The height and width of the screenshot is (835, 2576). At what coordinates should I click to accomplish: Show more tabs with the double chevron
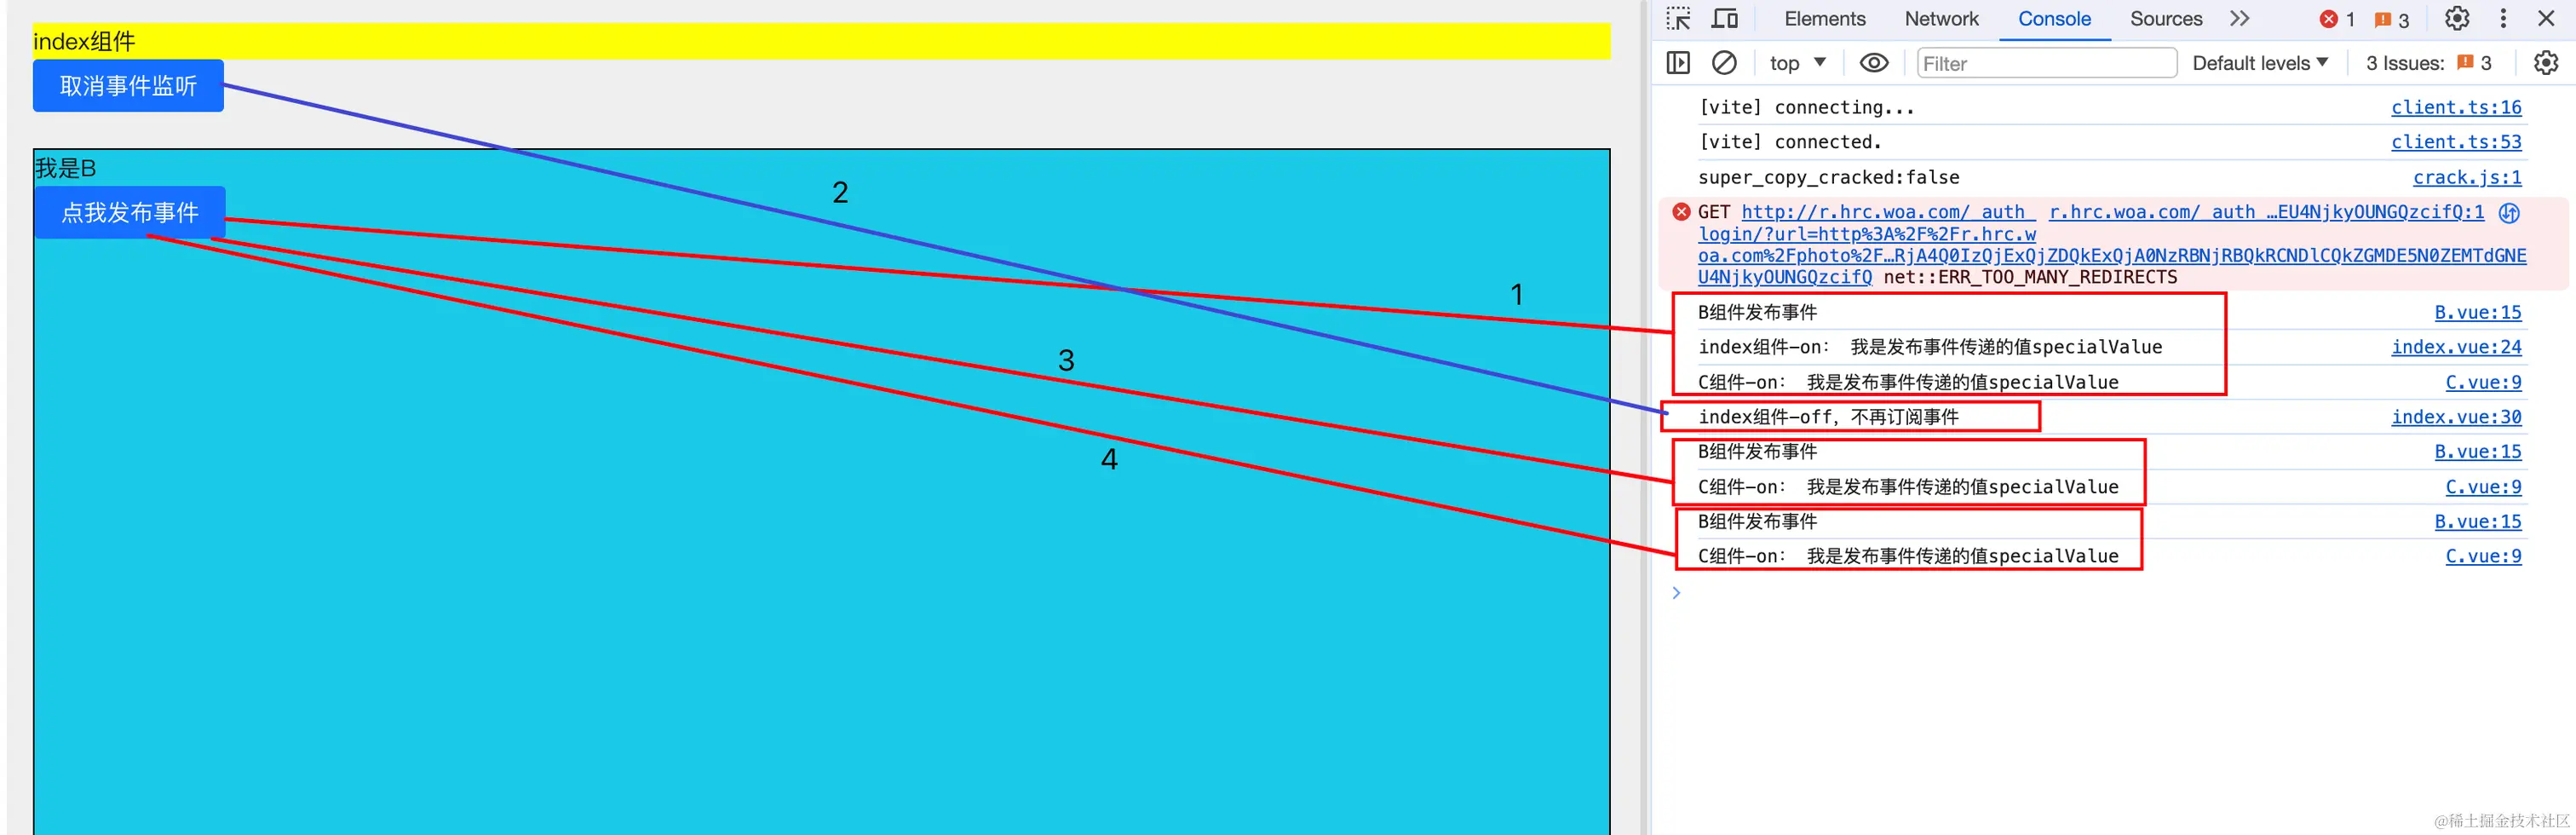(x=2239, y=19)
